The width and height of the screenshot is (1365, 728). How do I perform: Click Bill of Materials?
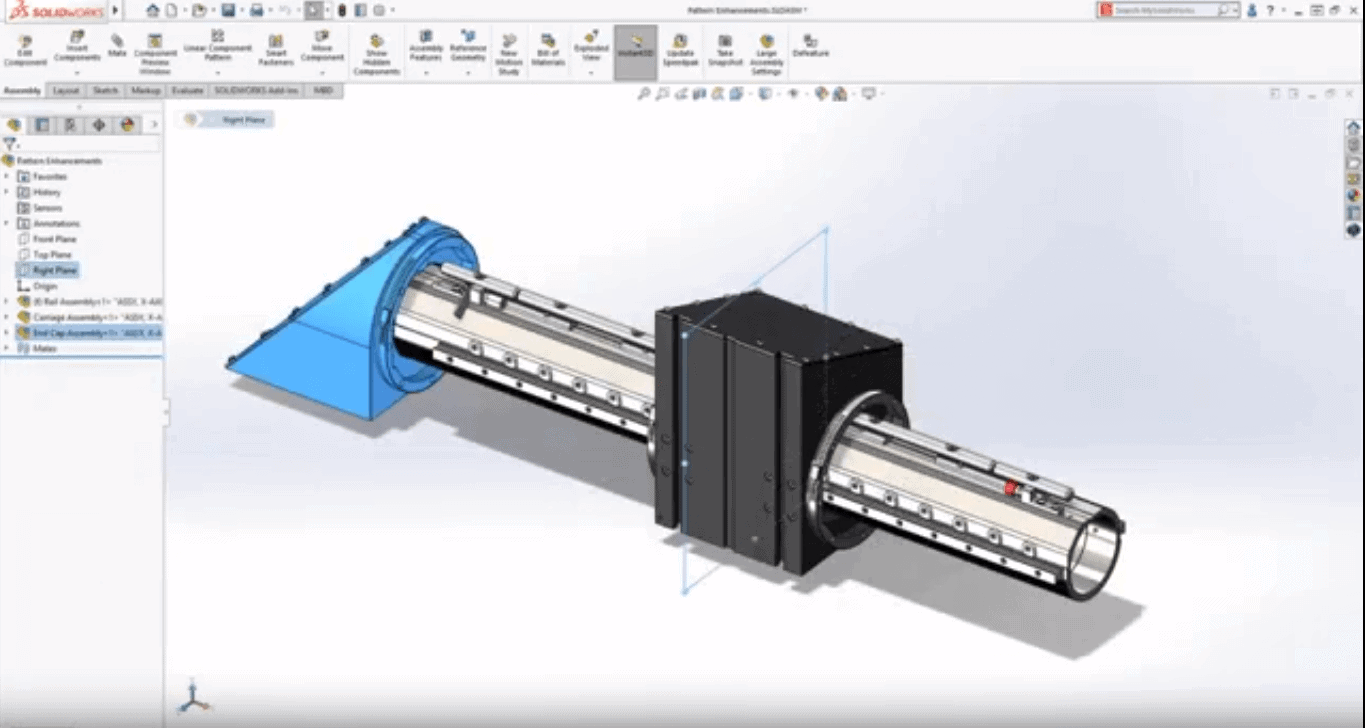coord(548,50)
